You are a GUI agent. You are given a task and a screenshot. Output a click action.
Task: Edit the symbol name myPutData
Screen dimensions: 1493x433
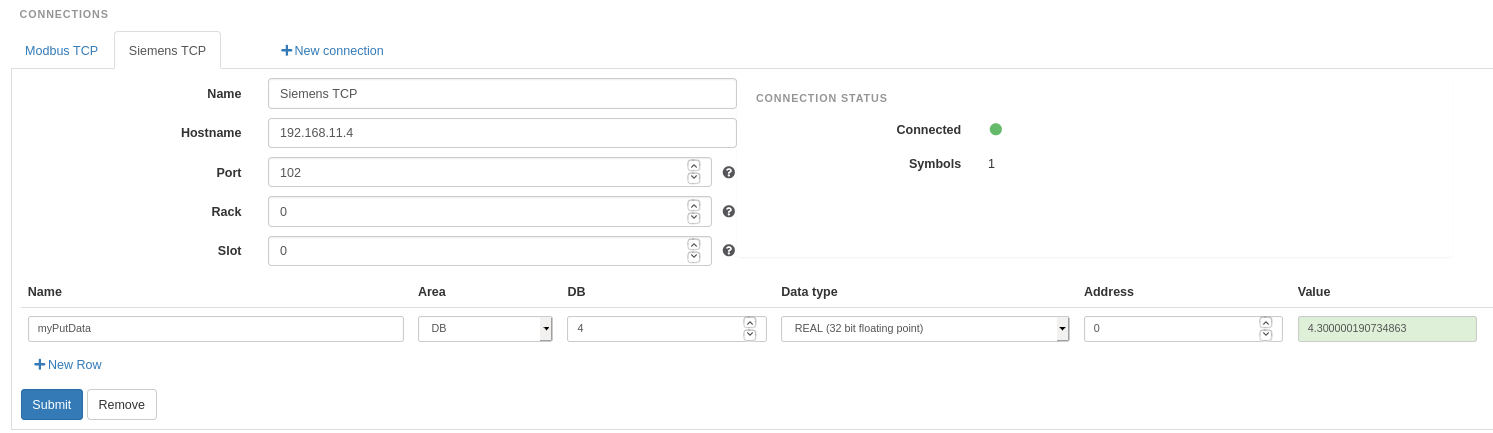click(x=216, y=329)
